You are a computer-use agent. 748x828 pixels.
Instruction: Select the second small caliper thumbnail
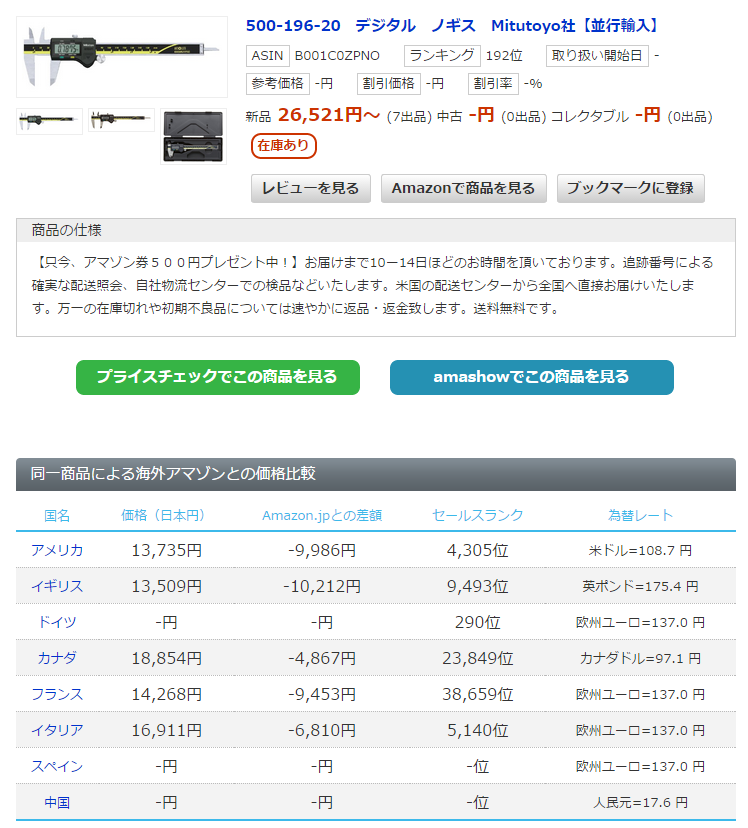pos(121,120)
